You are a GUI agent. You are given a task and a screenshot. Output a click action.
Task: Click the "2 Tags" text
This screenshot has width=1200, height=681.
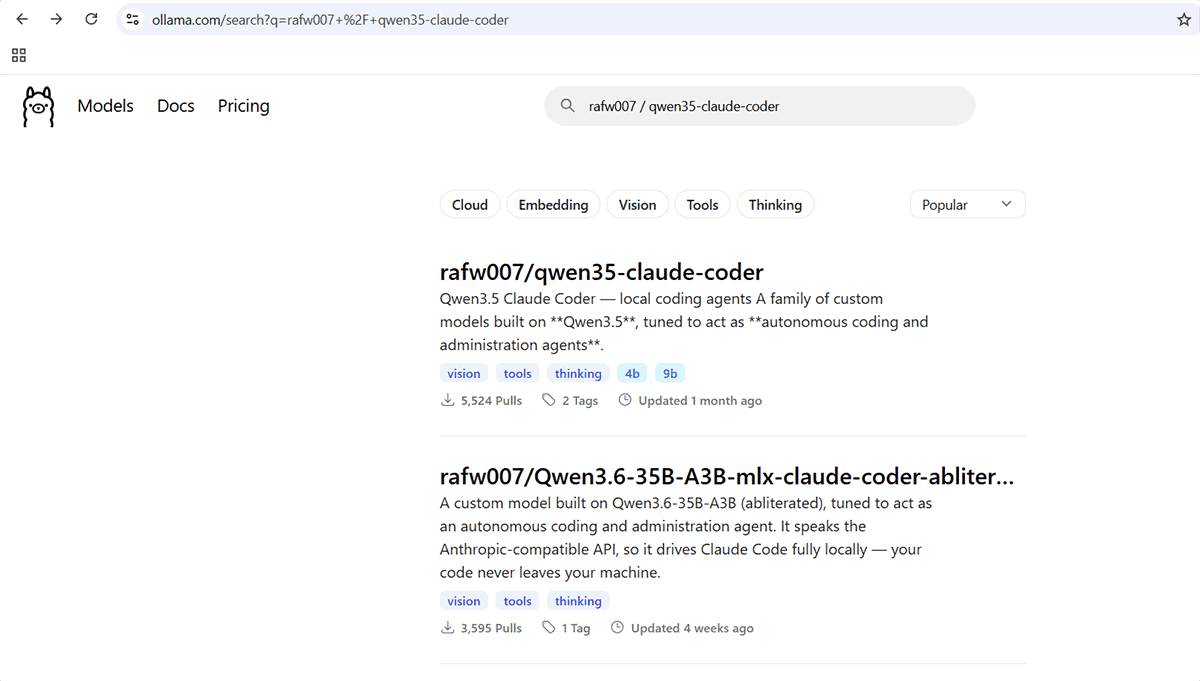click(x=580, y=400)
